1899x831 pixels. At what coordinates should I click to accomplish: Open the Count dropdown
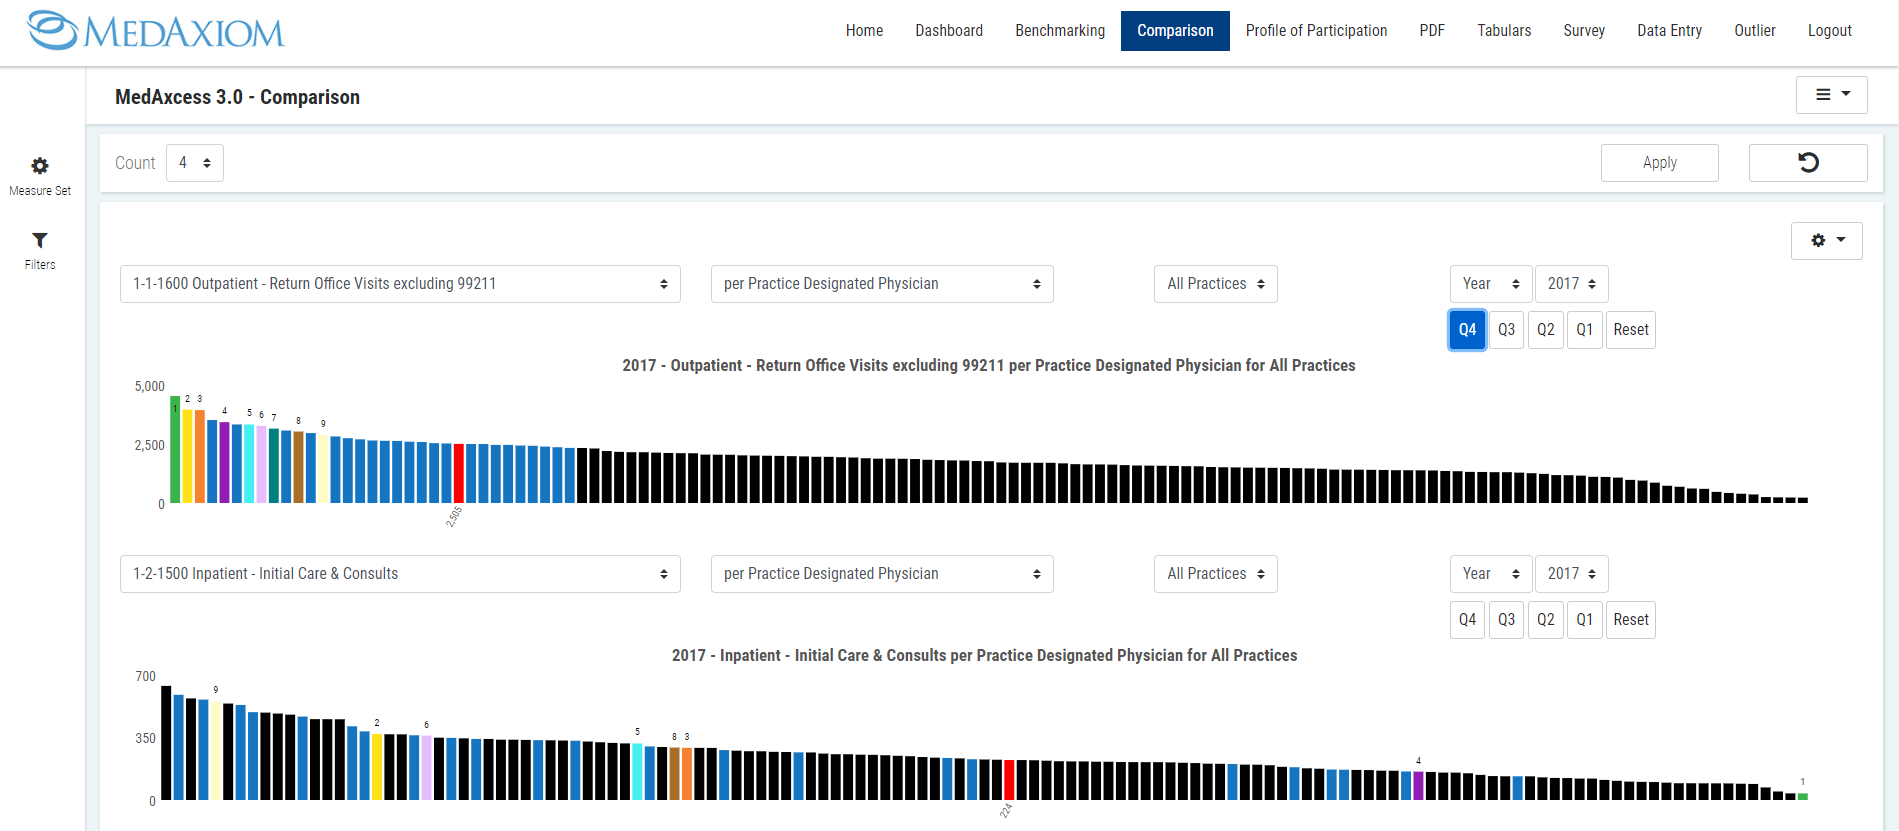(x=195, y=163)
